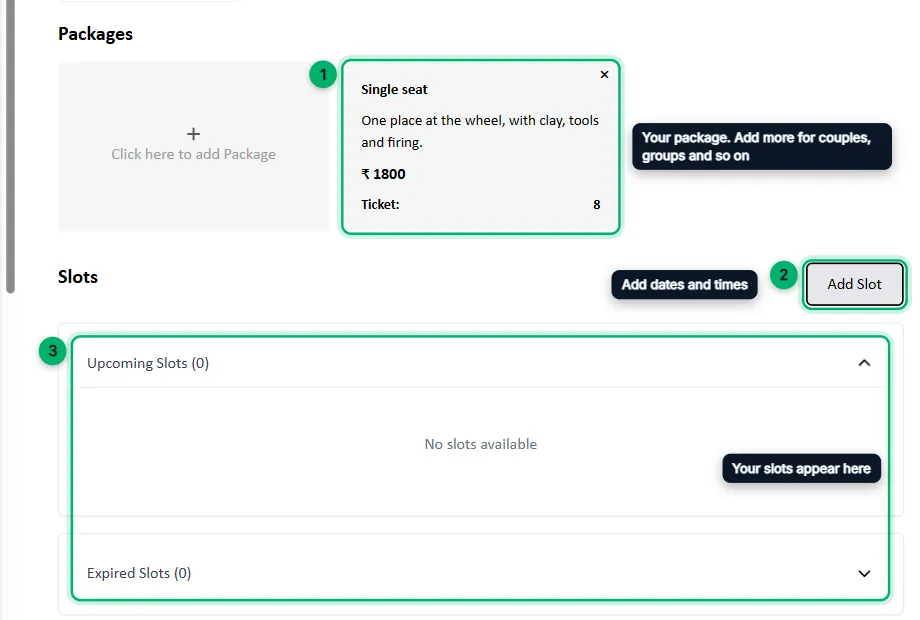Click the 'Your package' tooltip bubble
This screenshot has width=920, height=620.
click(762, 147)
